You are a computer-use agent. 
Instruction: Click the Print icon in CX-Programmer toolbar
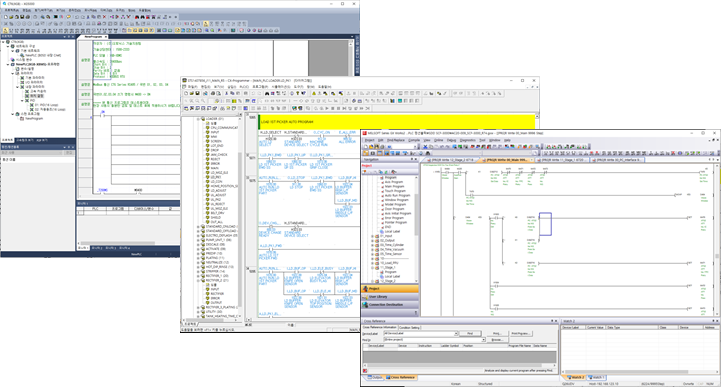pyautogui.click(x=213, y=93)
